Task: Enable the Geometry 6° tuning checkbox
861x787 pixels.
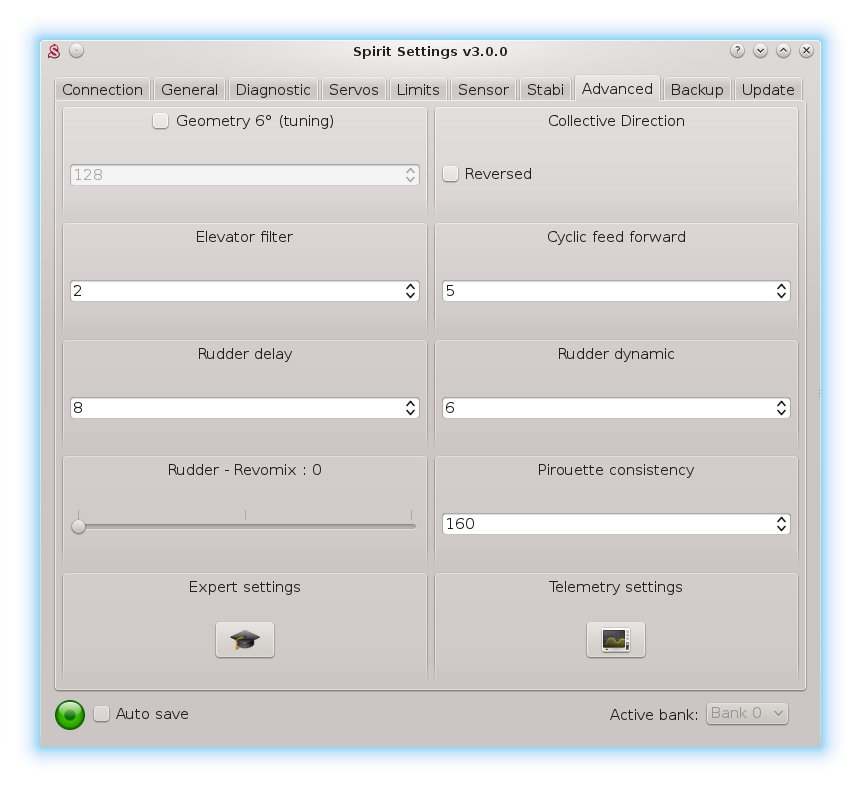Action: click(x=160, y=121)
